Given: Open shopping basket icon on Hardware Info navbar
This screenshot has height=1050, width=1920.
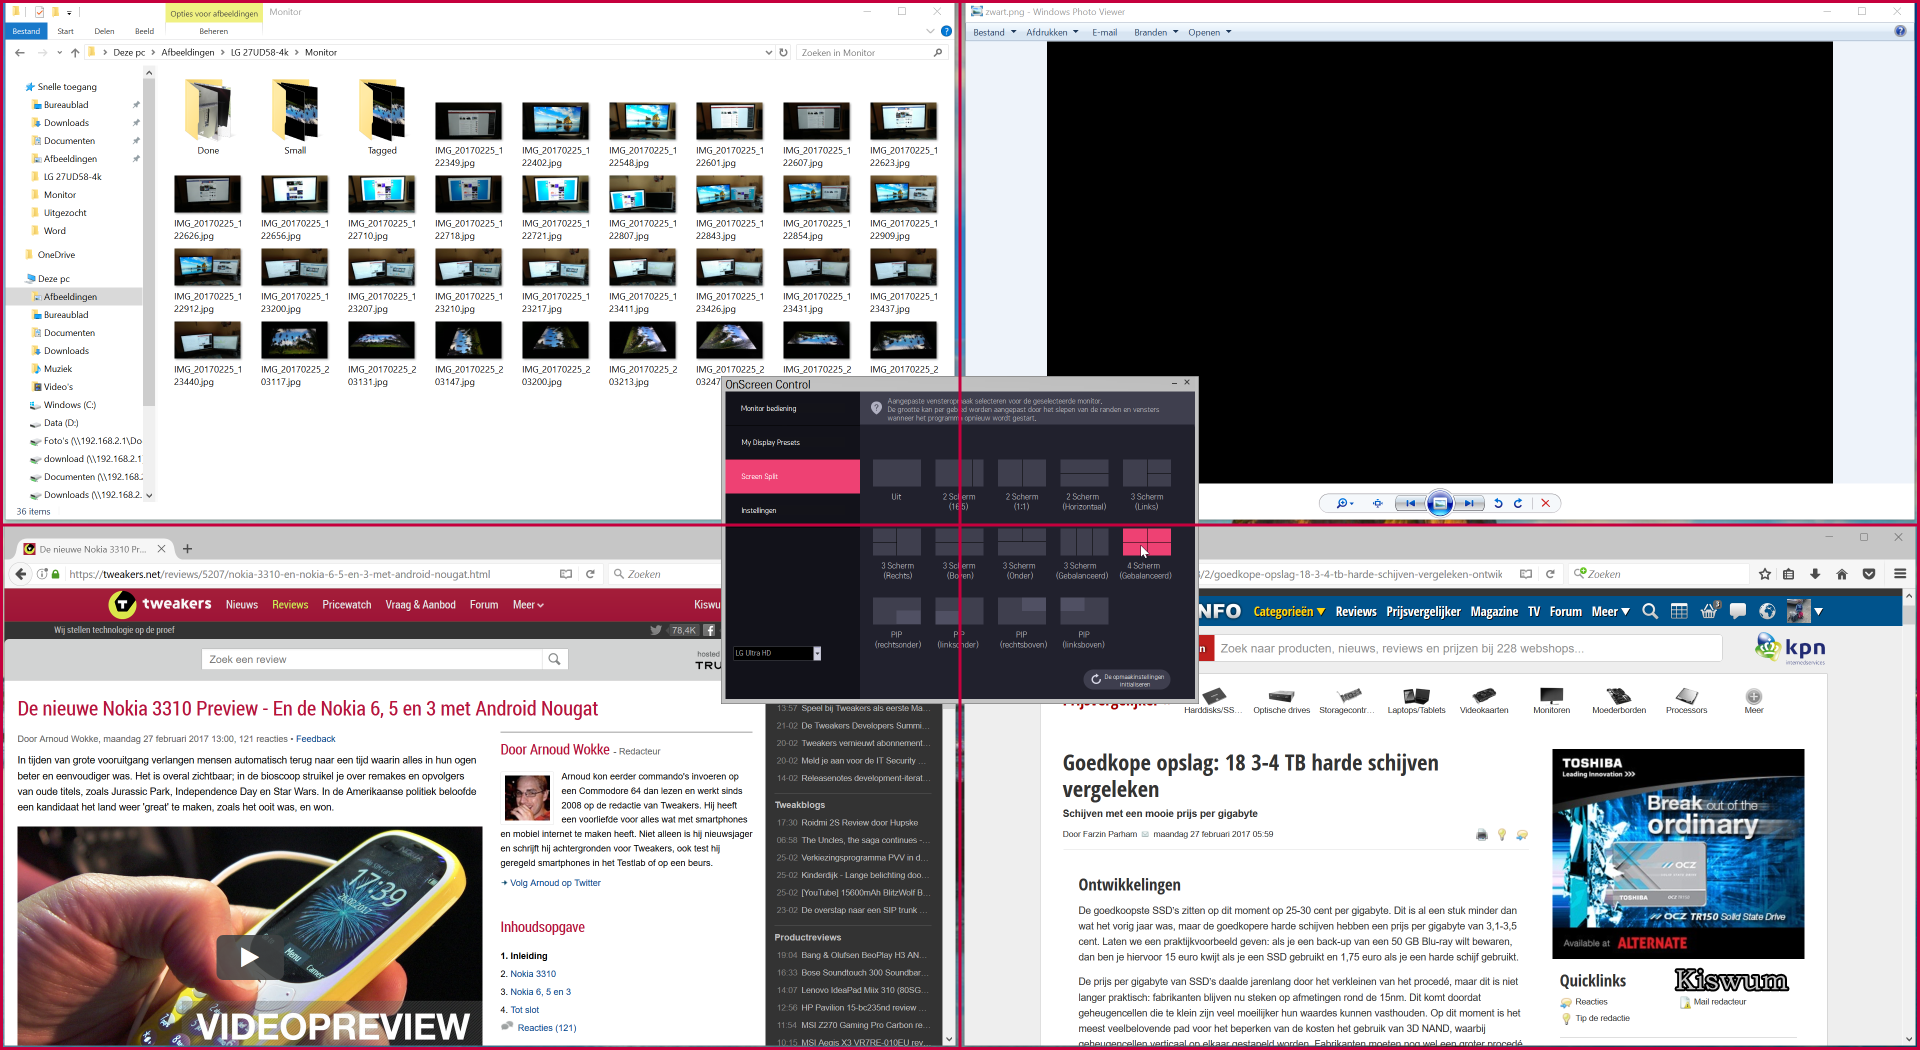Looking at the screenshot, I should coord(1709,611).
